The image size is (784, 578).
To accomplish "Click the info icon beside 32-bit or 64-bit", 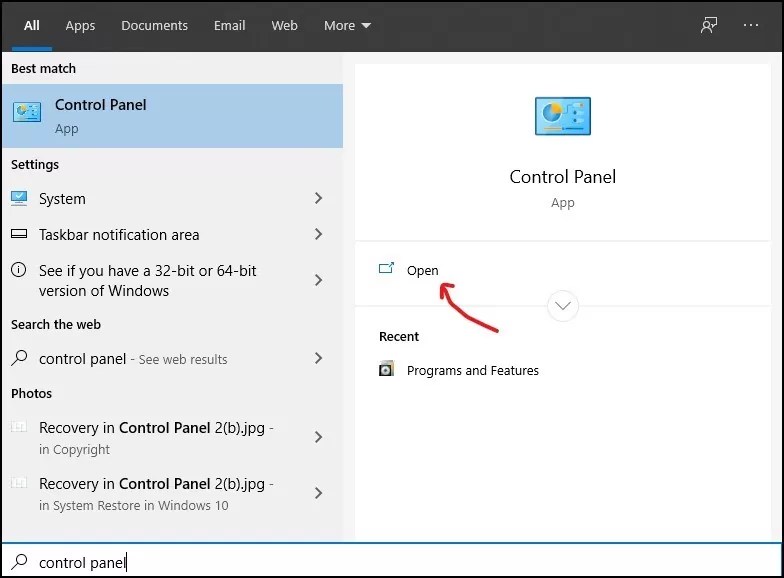I will pos(18,270).
